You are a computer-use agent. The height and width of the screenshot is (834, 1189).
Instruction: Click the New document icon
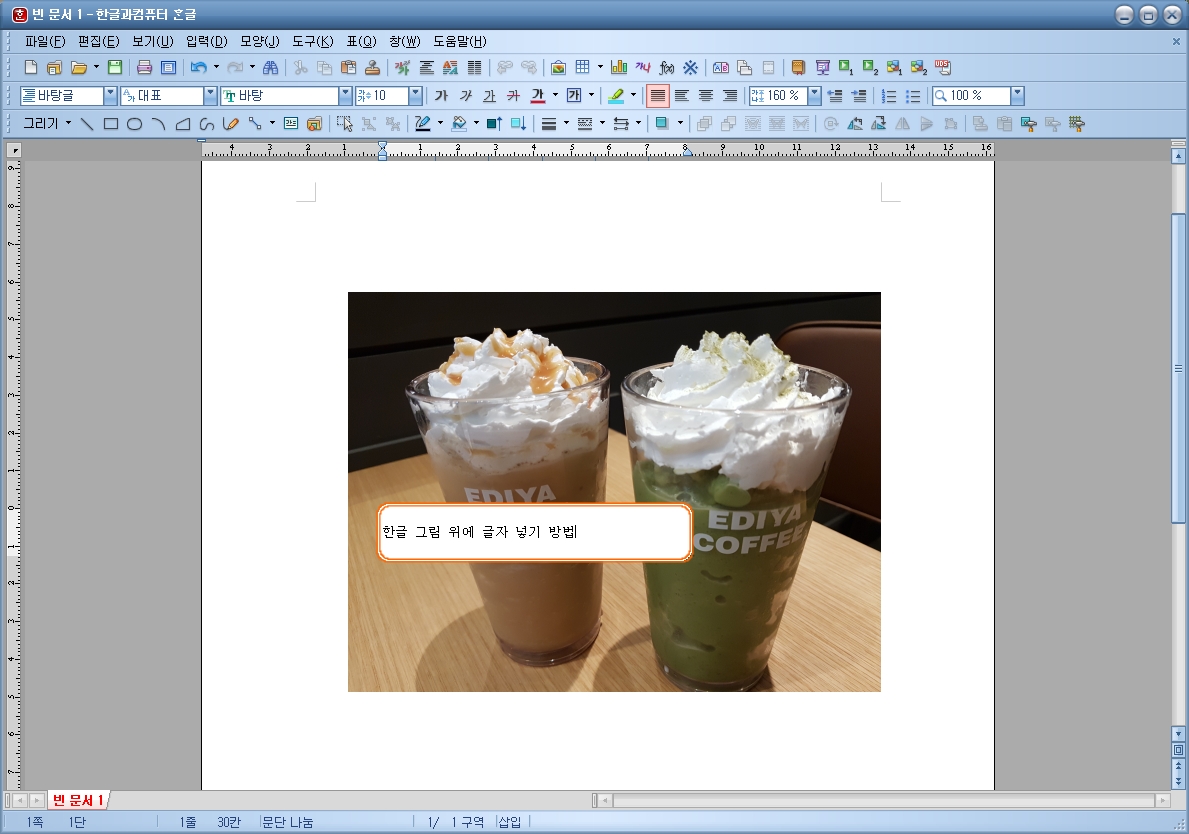[30, 67]
